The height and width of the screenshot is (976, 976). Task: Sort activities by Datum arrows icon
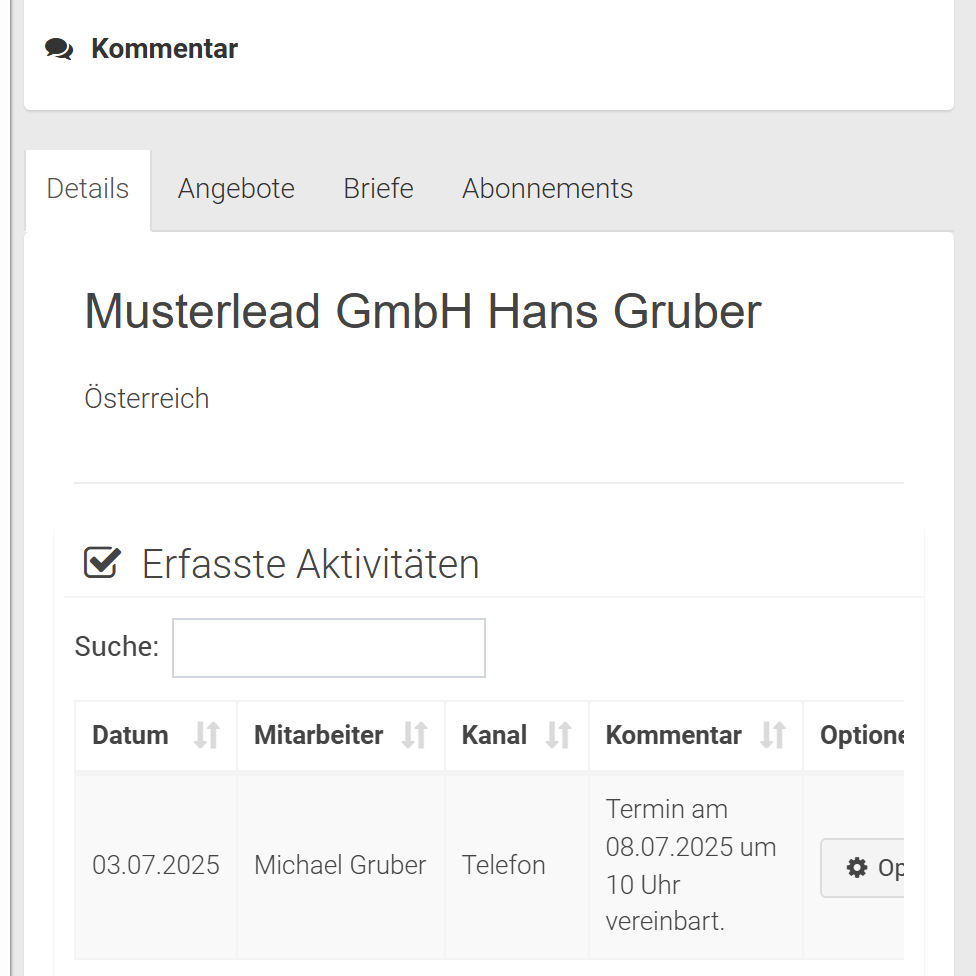(x=207, y=735)
